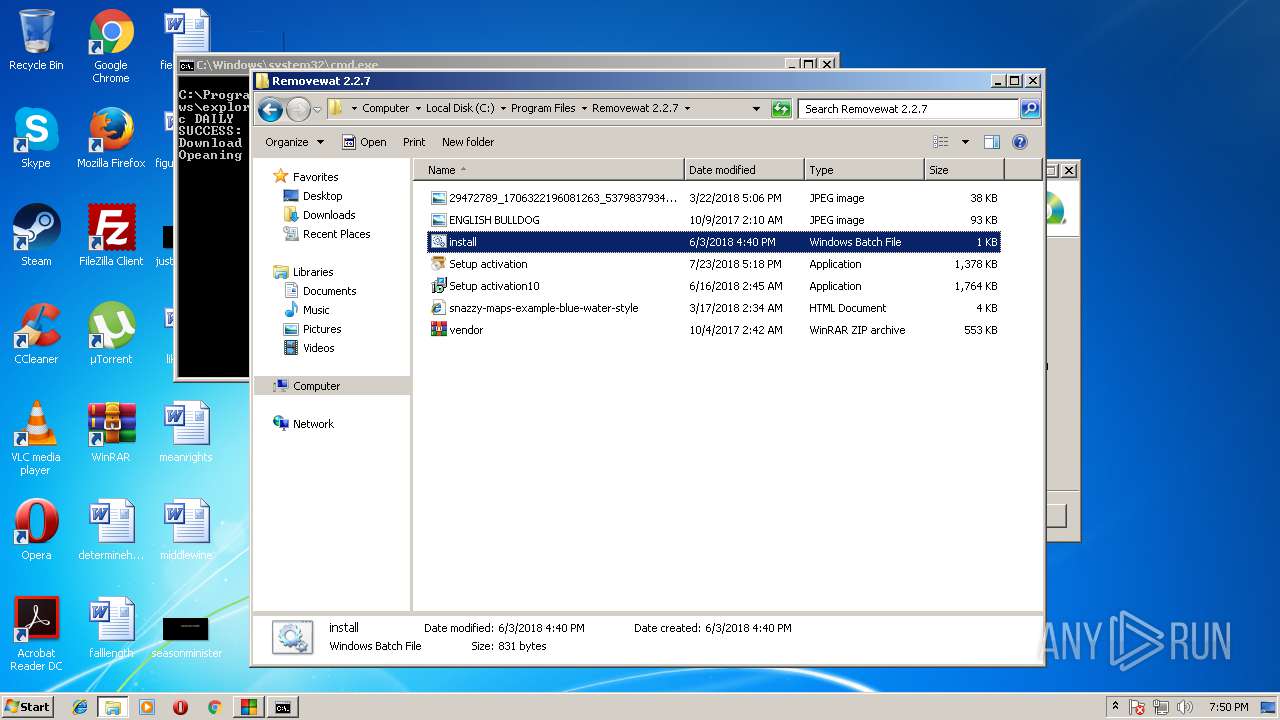This screenshot has width=1280, height=720.
Task: Click the Search magnifier icon
Action: [x=1029, y=109]
